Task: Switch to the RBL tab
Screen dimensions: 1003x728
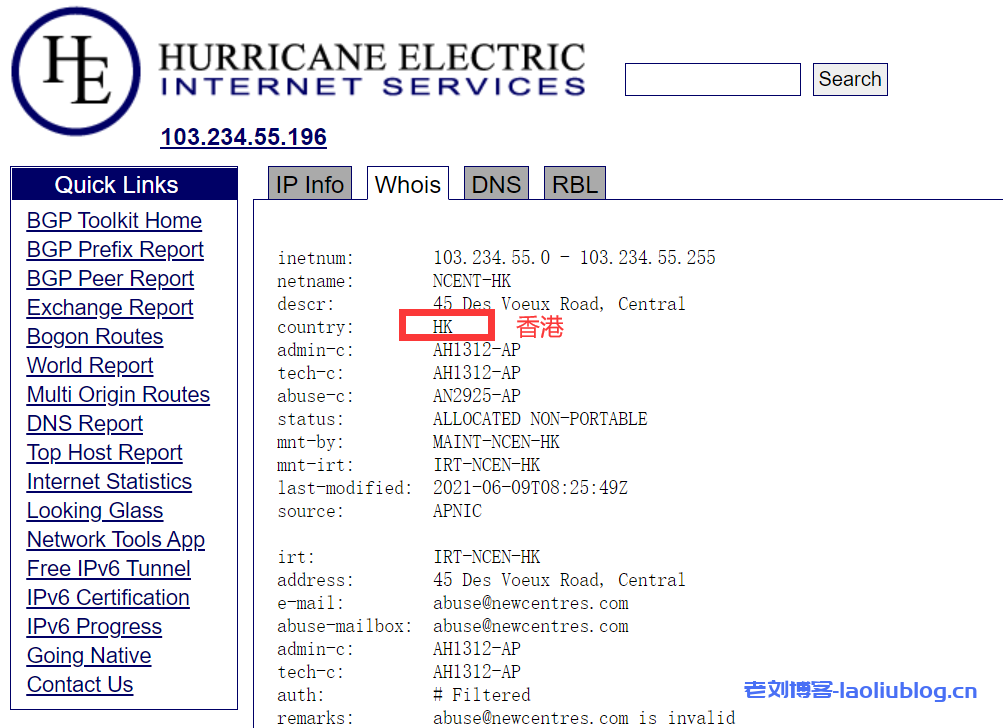Action: tap(575, 185)
